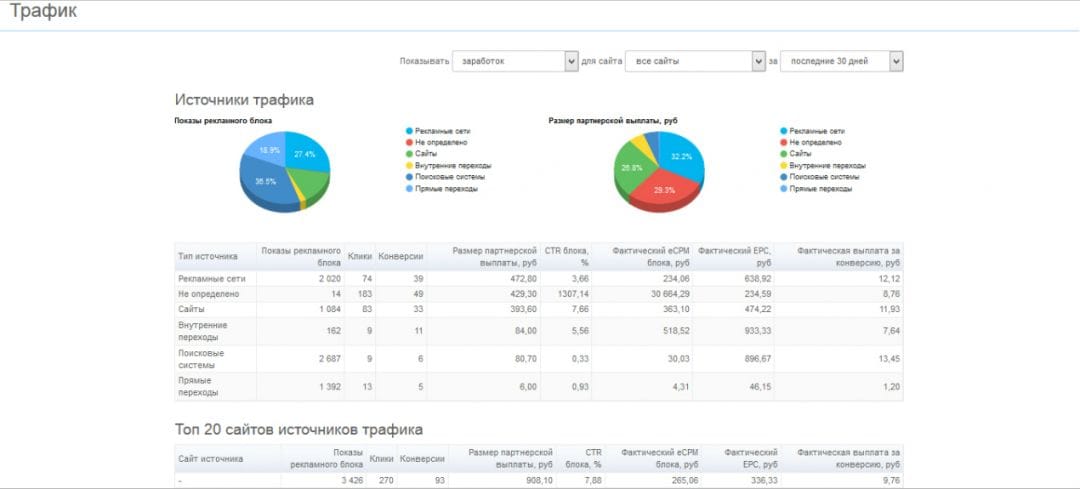Click 'Сайты' green dot in payout legend
Image resolution: width=1080 pixels, height=489 pixels.
pyautogui.click(x=784, y=154)
